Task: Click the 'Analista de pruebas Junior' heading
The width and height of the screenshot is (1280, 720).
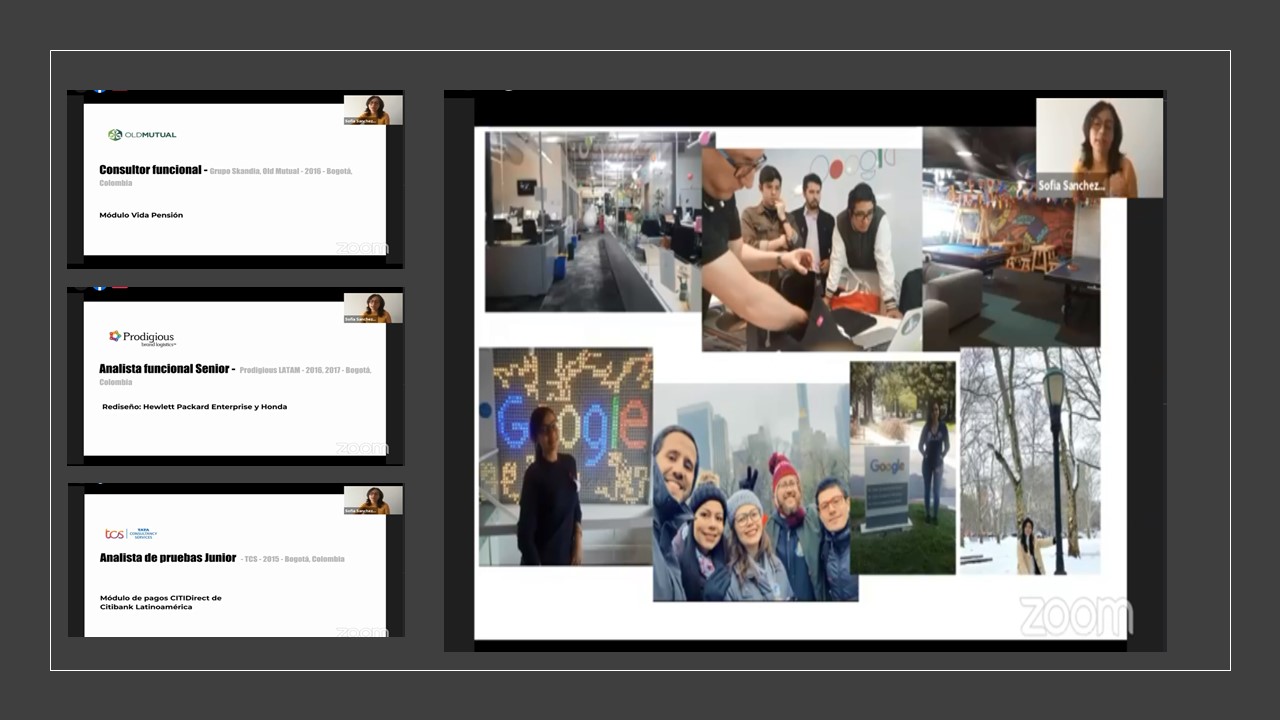Action: coord(168,558)
